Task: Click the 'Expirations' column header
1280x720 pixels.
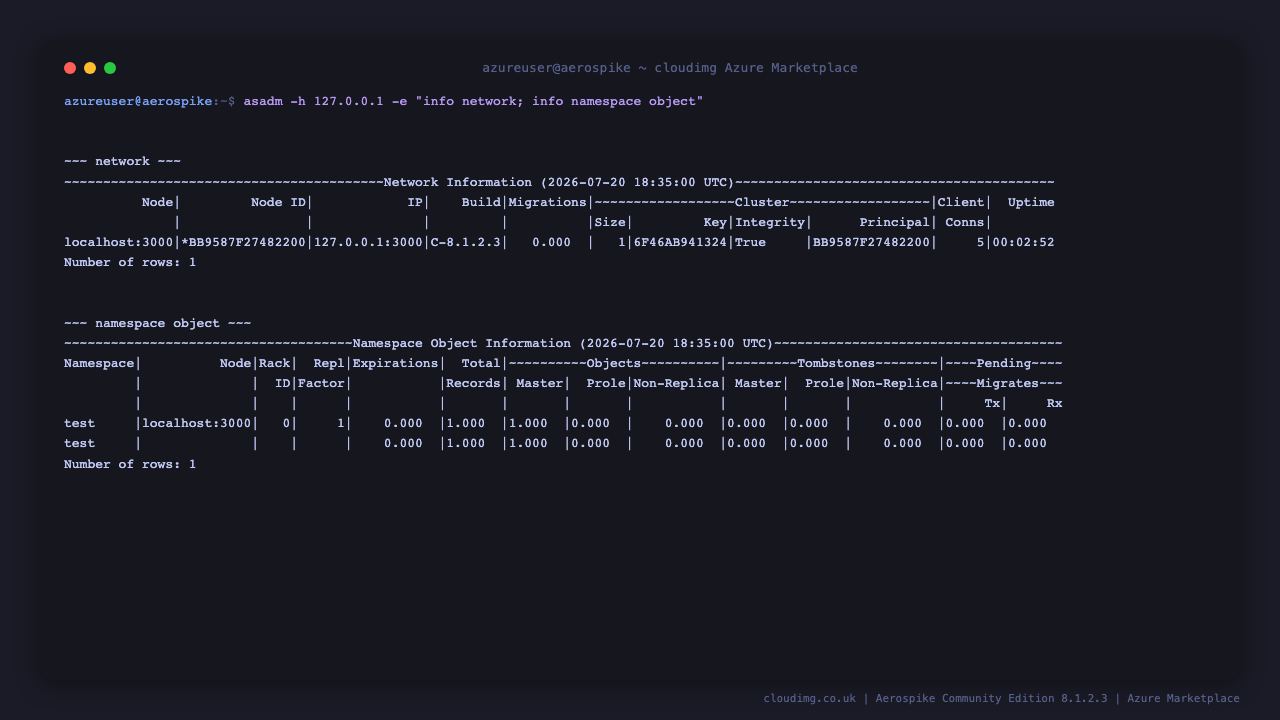Action: [396, 363]
